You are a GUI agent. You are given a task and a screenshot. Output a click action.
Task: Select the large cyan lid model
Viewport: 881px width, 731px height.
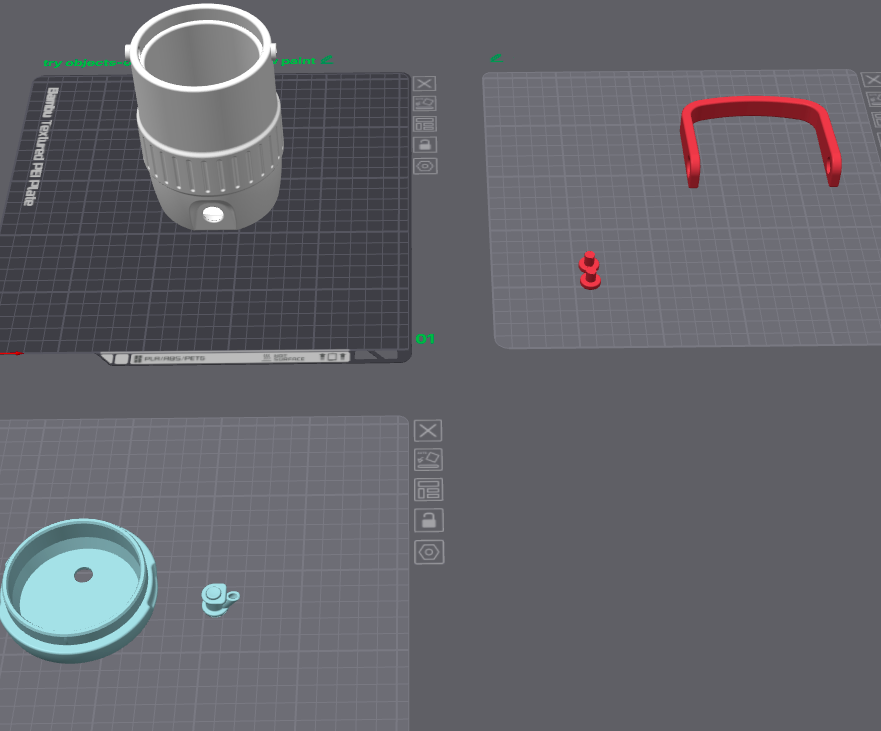(x=79, y=590)
